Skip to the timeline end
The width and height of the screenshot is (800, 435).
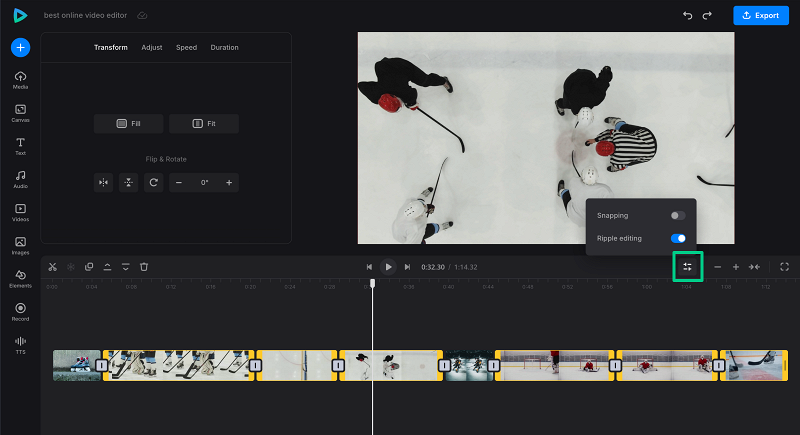click(407, 267)
